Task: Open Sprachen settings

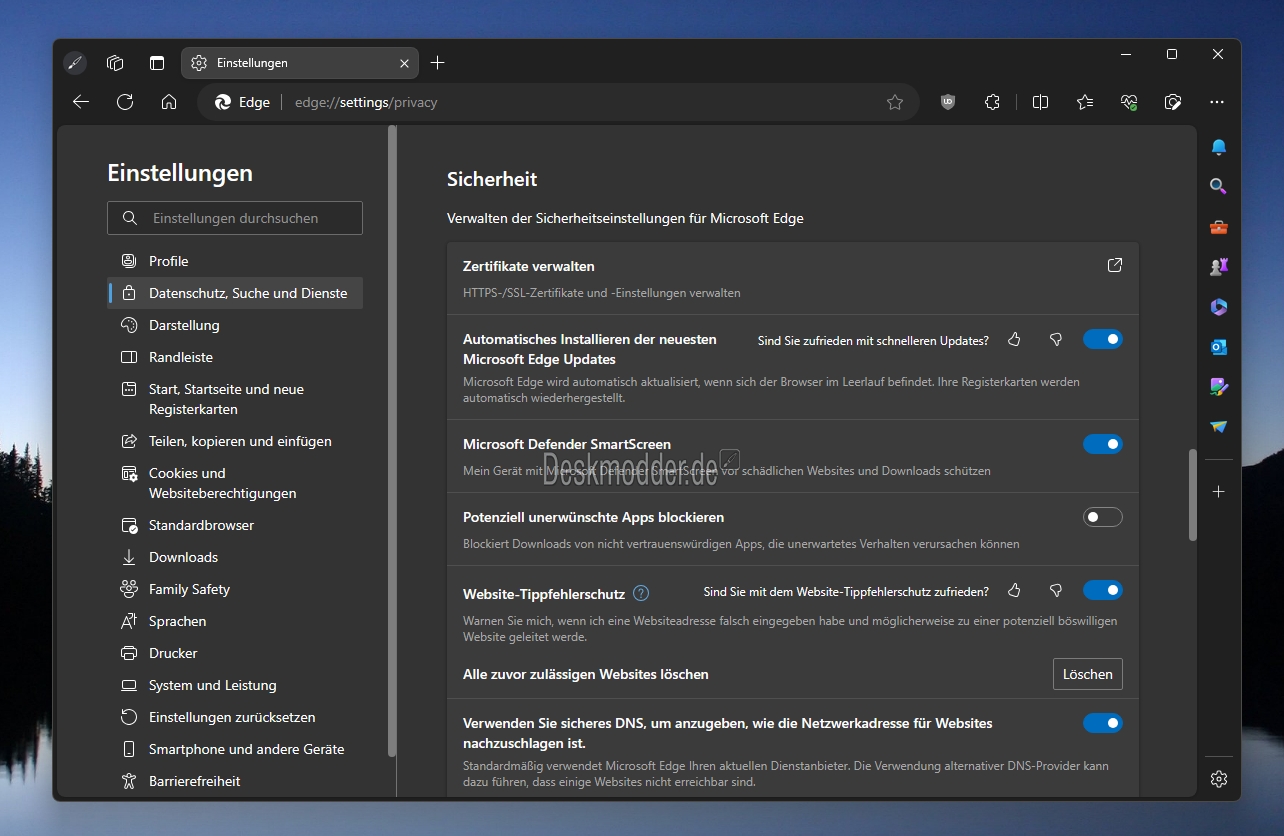Action: (235, 621)
